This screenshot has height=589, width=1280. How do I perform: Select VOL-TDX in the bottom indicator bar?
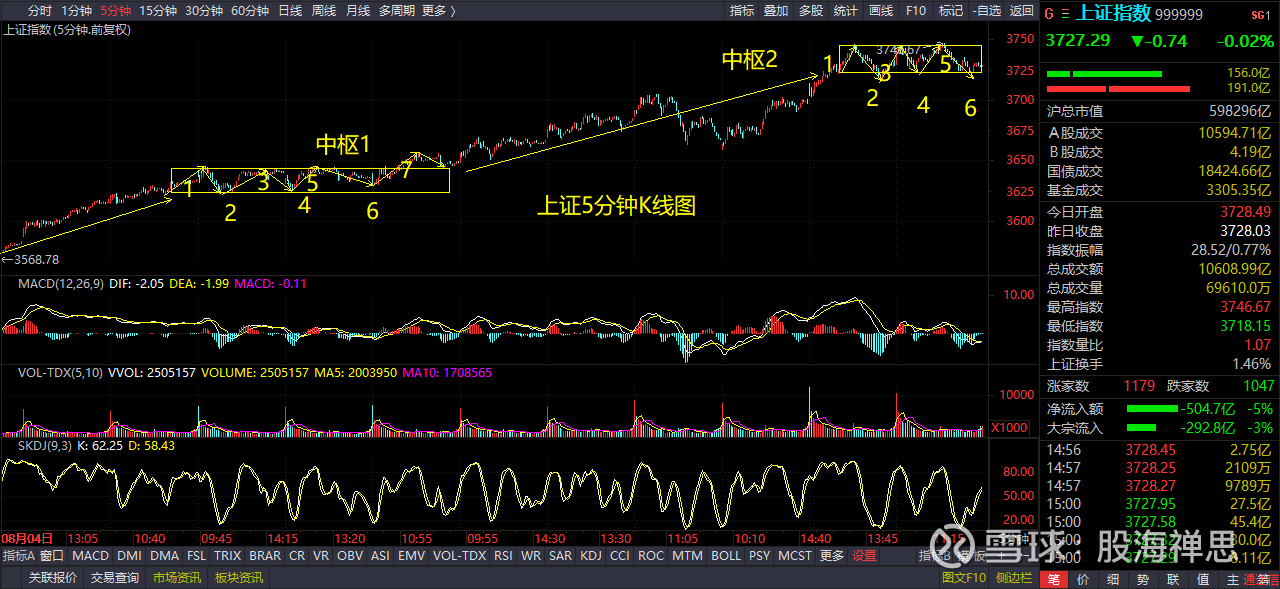point(459,556)
